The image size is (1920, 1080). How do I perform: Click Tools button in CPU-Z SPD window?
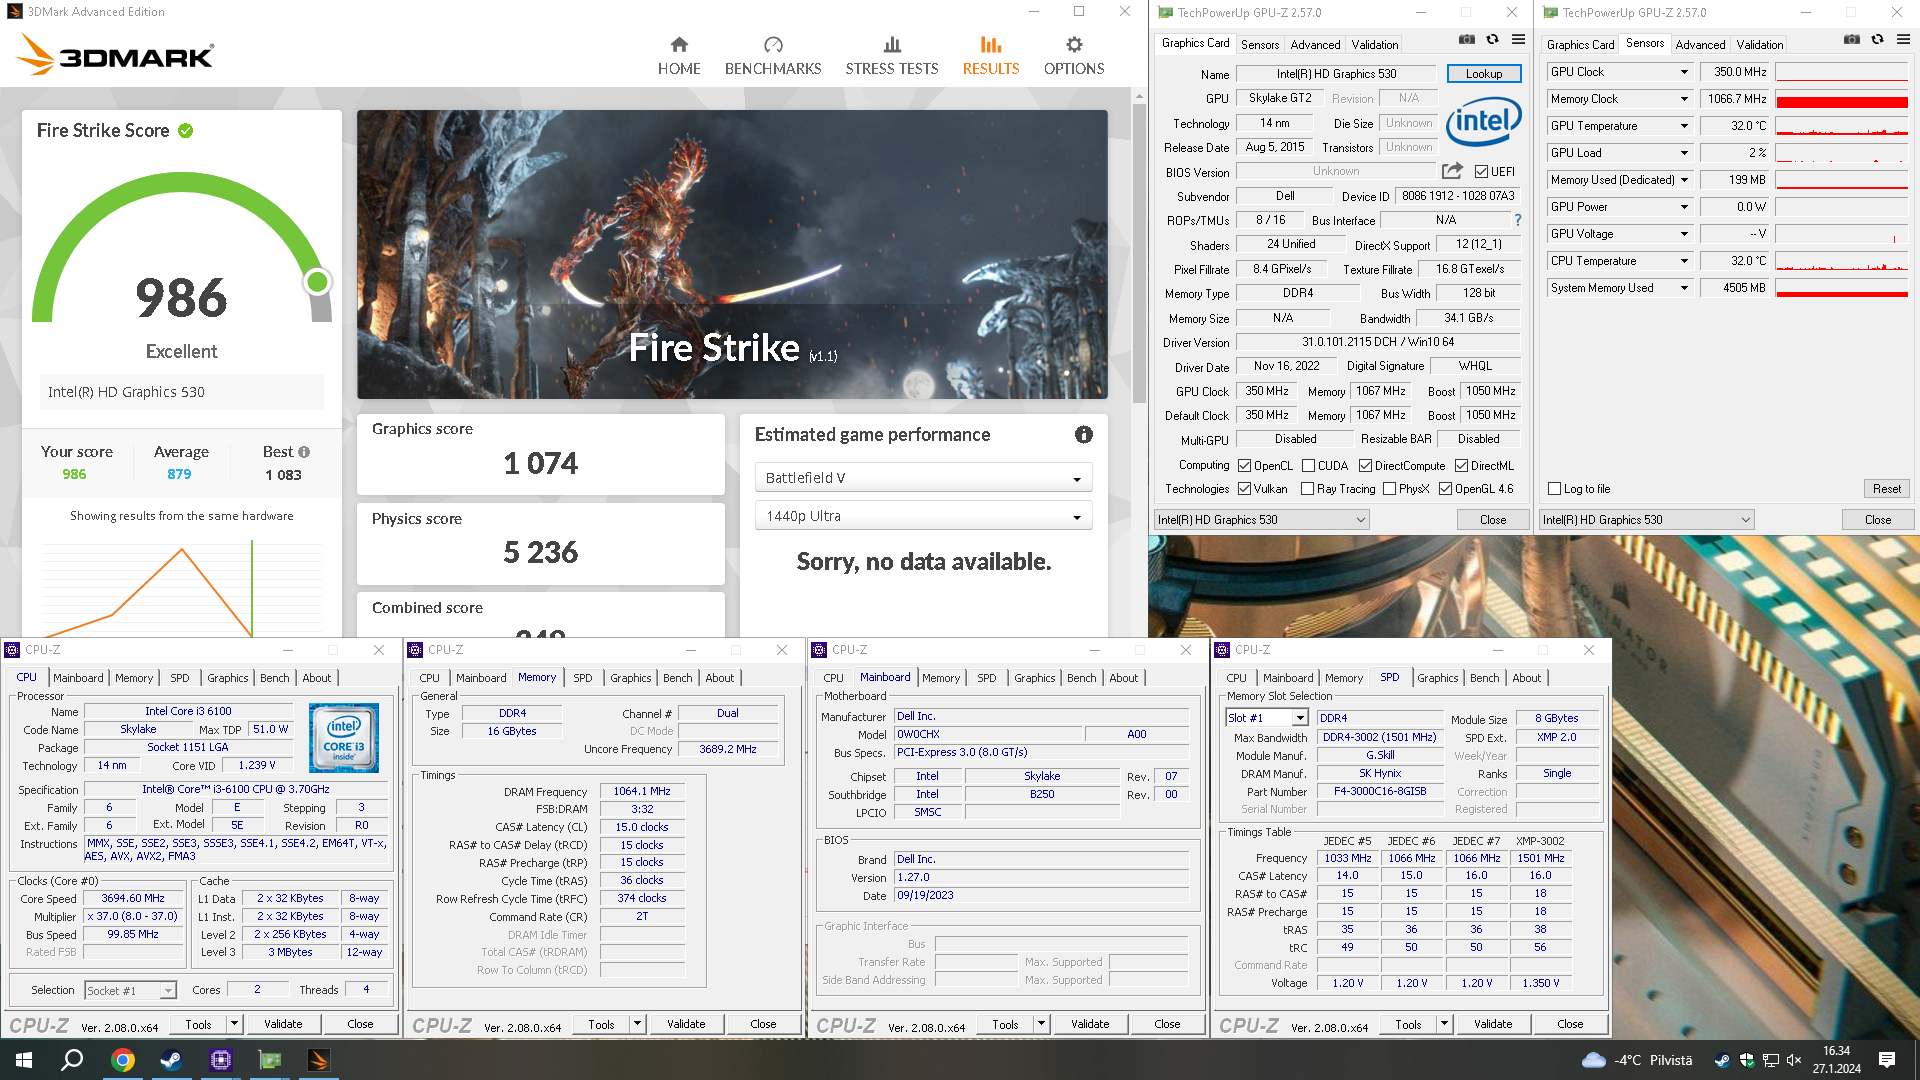click(1408, 1024)
